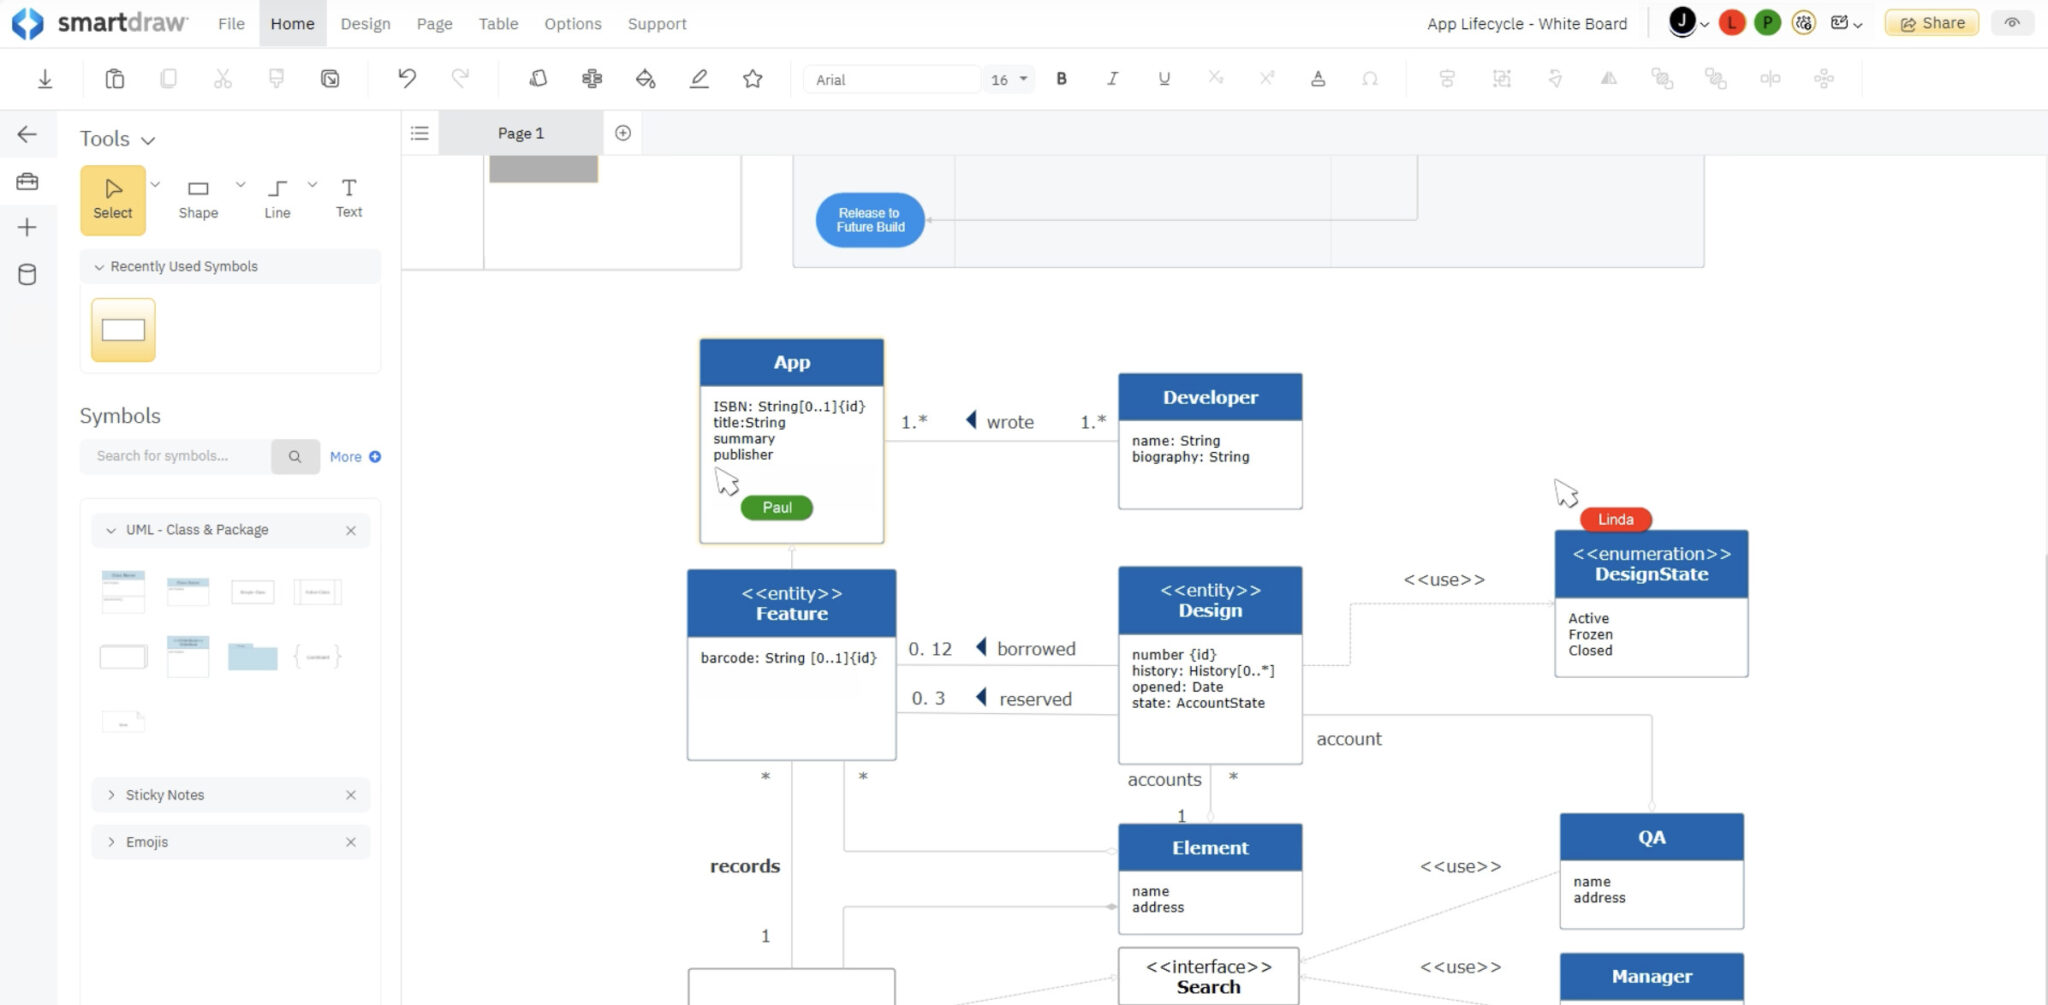This screenshot has height=1005, width=2048.
Task: Toggle underline formatting
Action: tap(1163, 78)
